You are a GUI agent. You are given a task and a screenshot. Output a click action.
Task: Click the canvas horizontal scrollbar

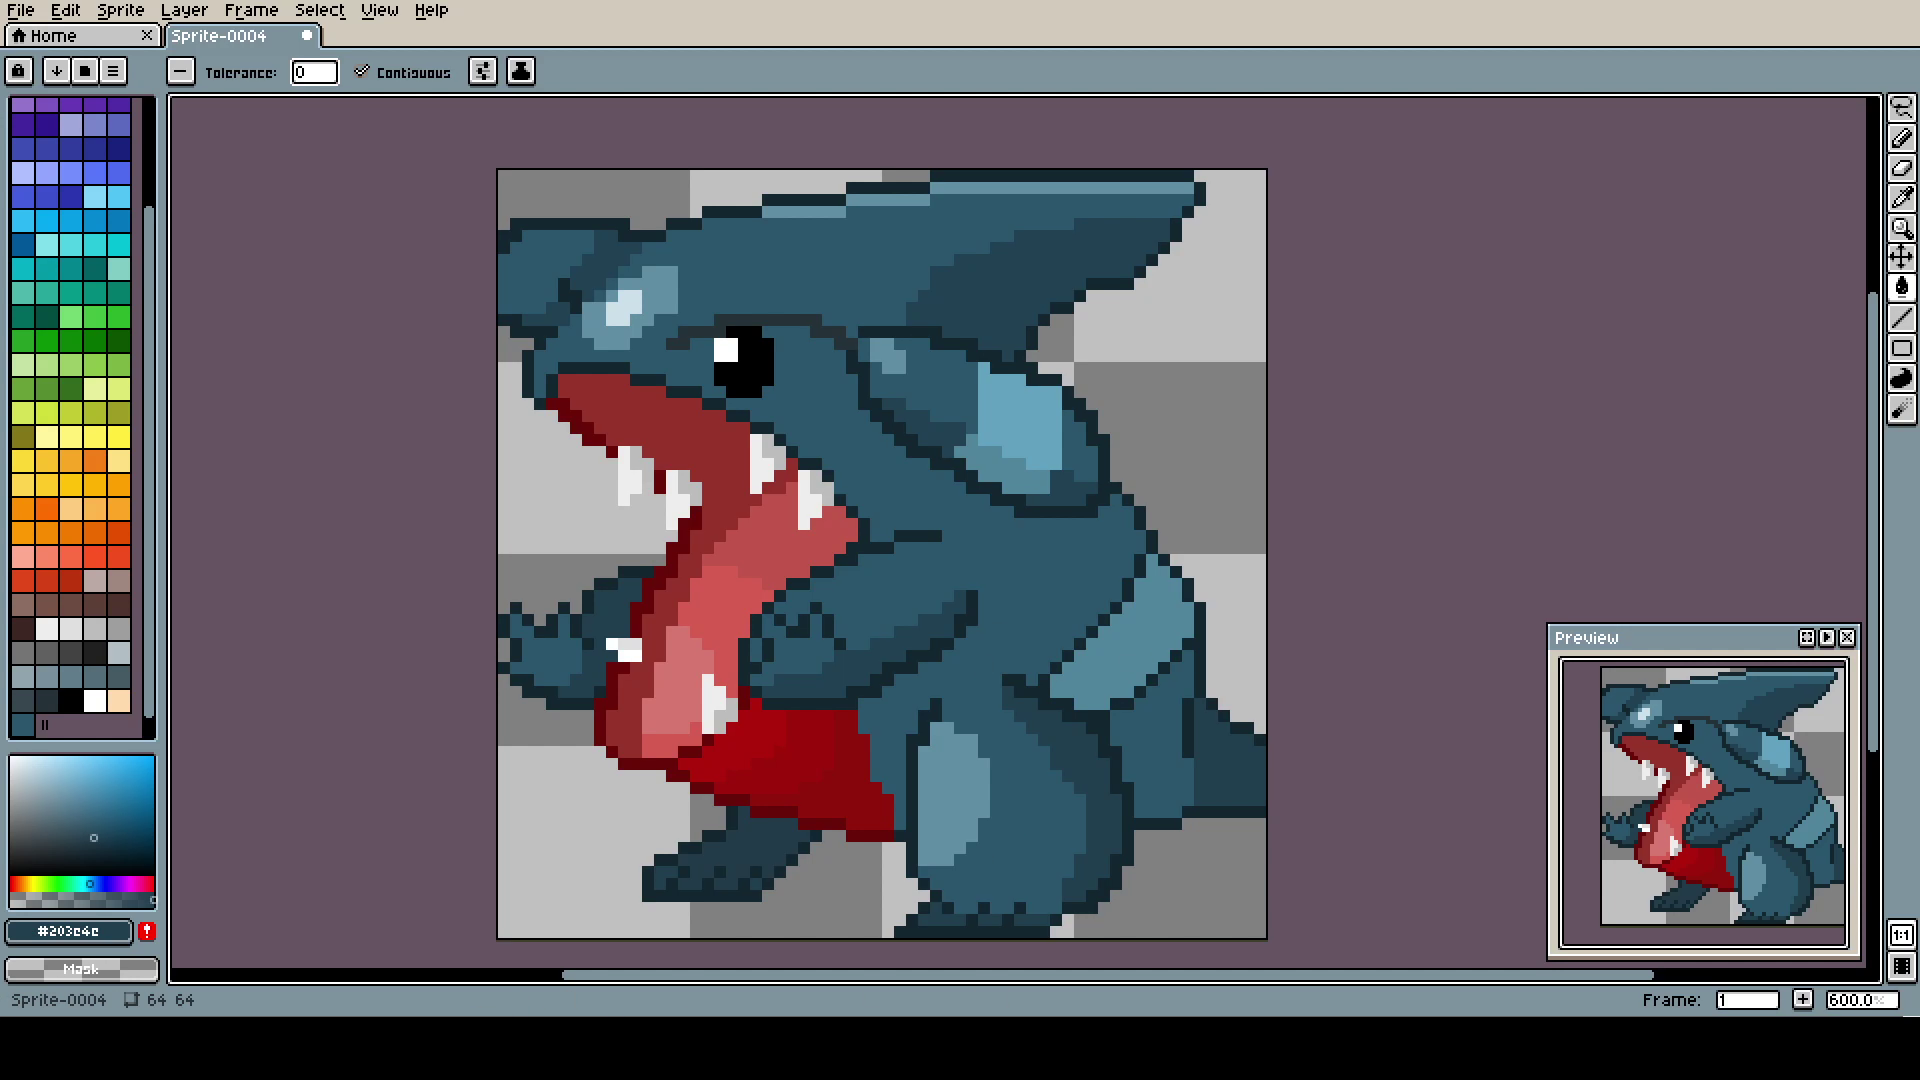(1107, 975)
